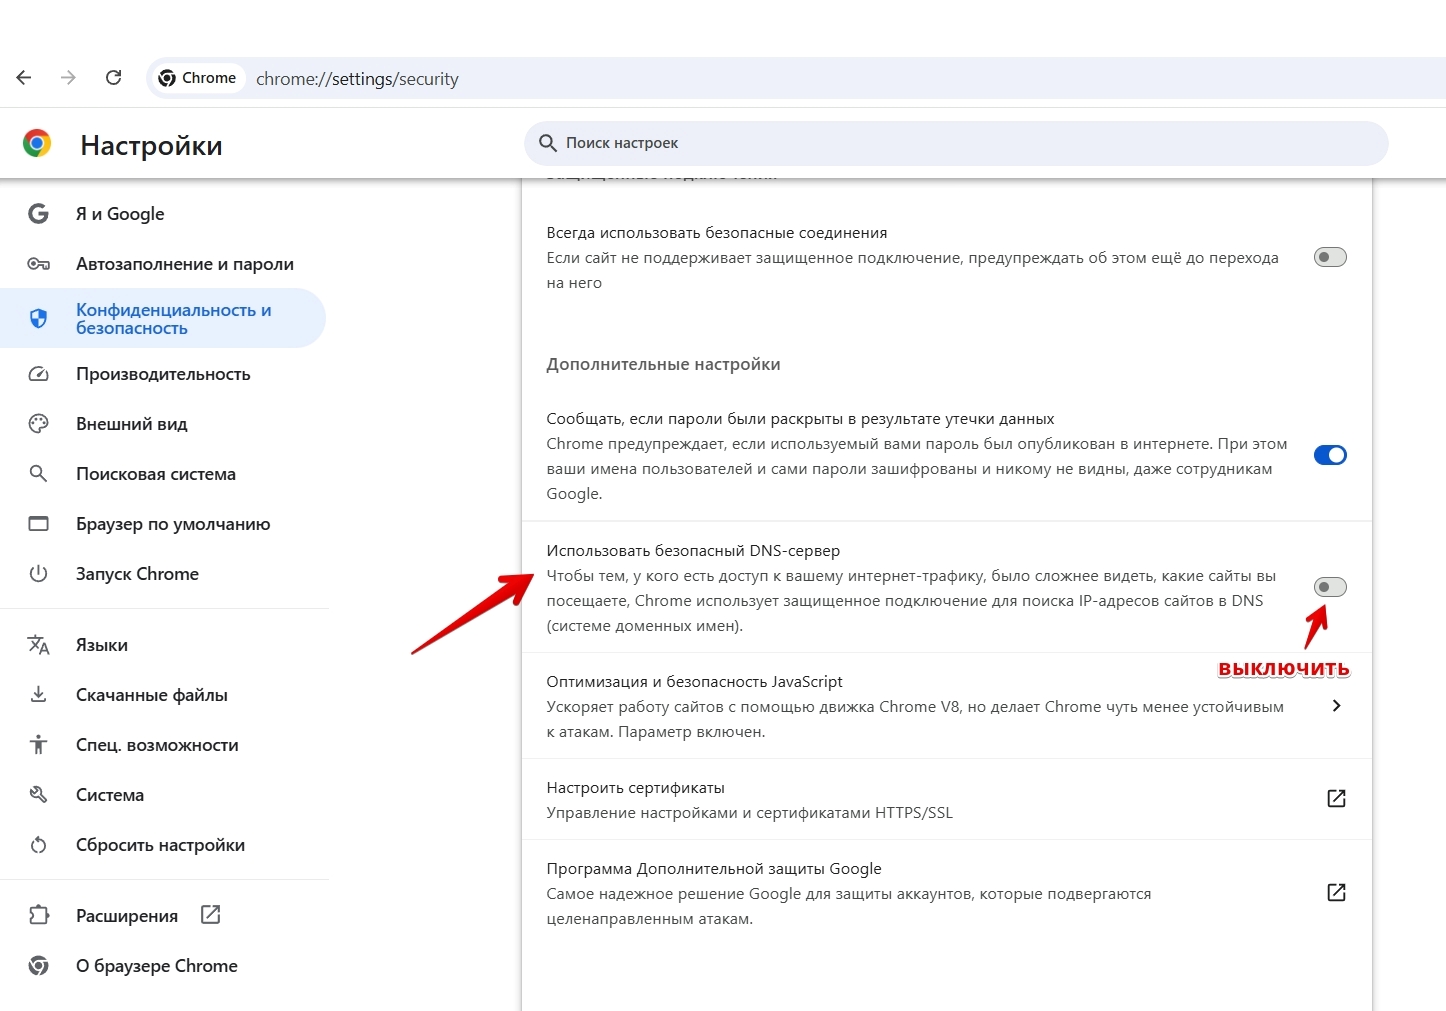Disable the password leak warning toggle
1446x1011 pixels.
point(1330,455)
